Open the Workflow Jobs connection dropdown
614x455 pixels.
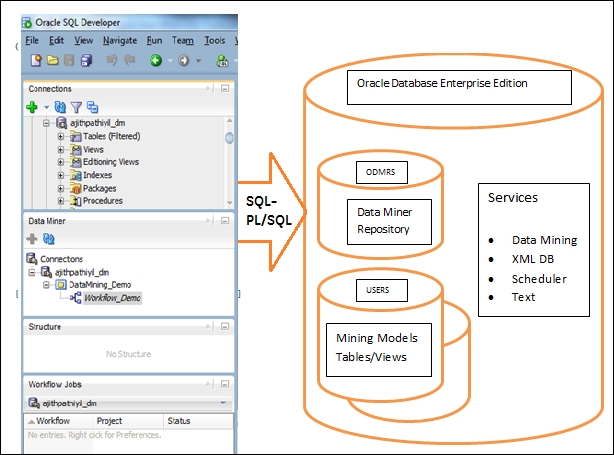(223, 403)
